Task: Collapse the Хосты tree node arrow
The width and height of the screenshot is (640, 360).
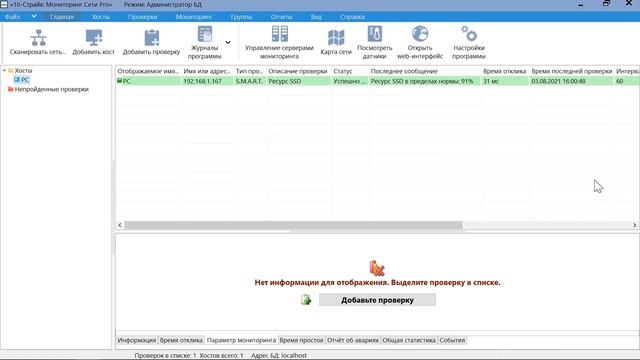Action: (4, 71)
